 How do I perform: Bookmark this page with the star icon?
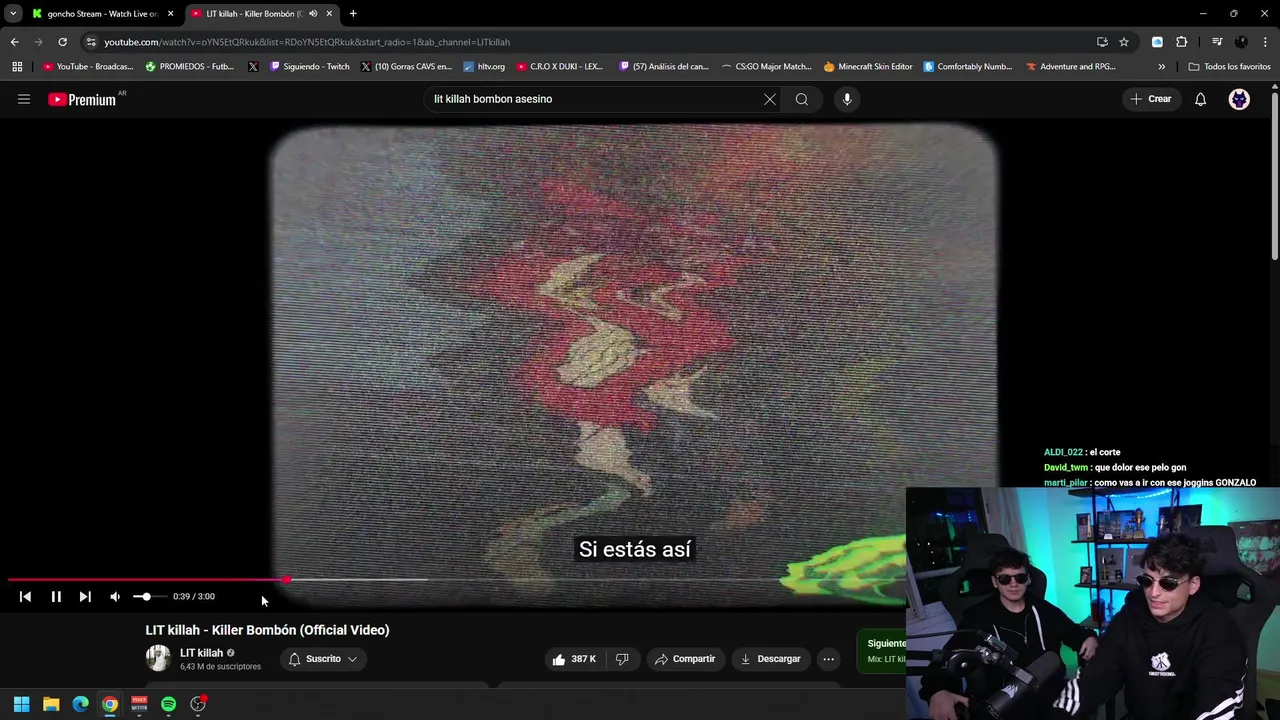coord(1124,42)
